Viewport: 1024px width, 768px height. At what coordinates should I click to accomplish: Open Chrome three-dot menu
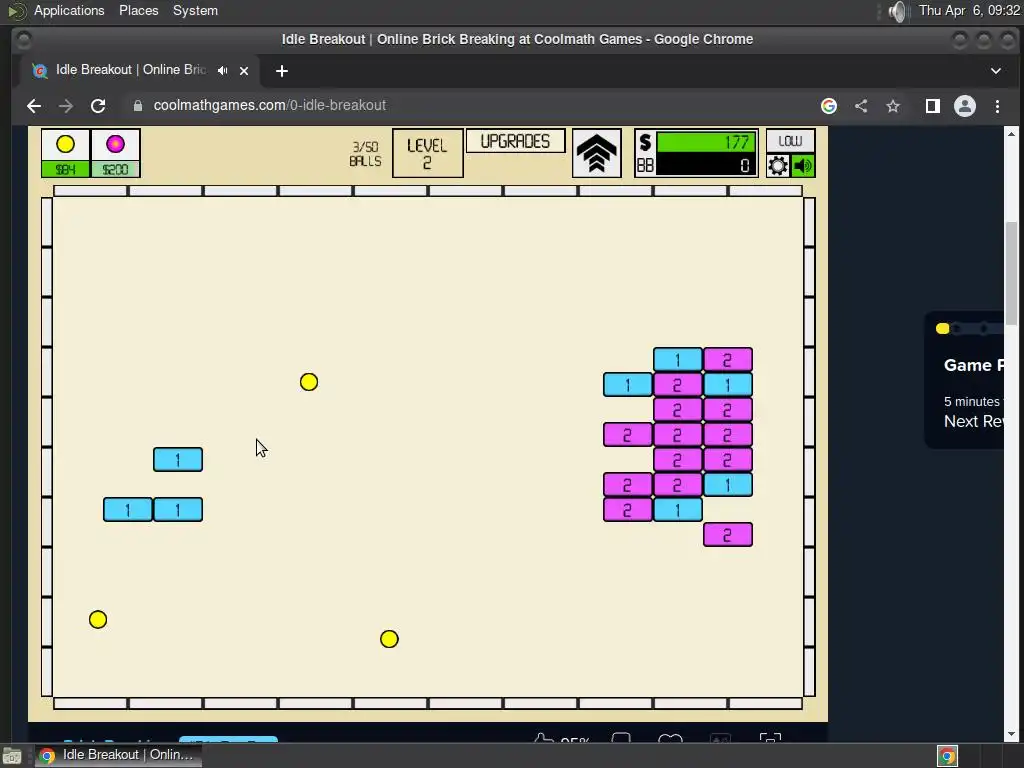(997, 106)
